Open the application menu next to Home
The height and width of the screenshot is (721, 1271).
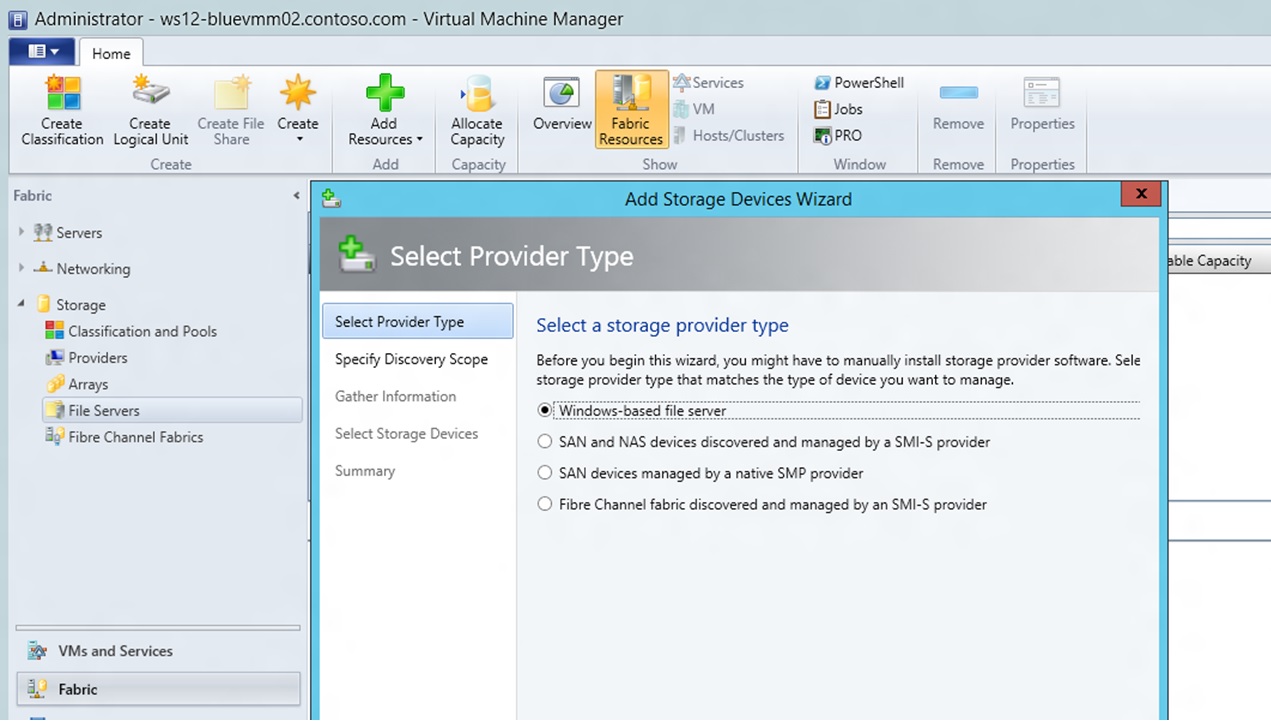pyautogui.click(x=41, y=52)
